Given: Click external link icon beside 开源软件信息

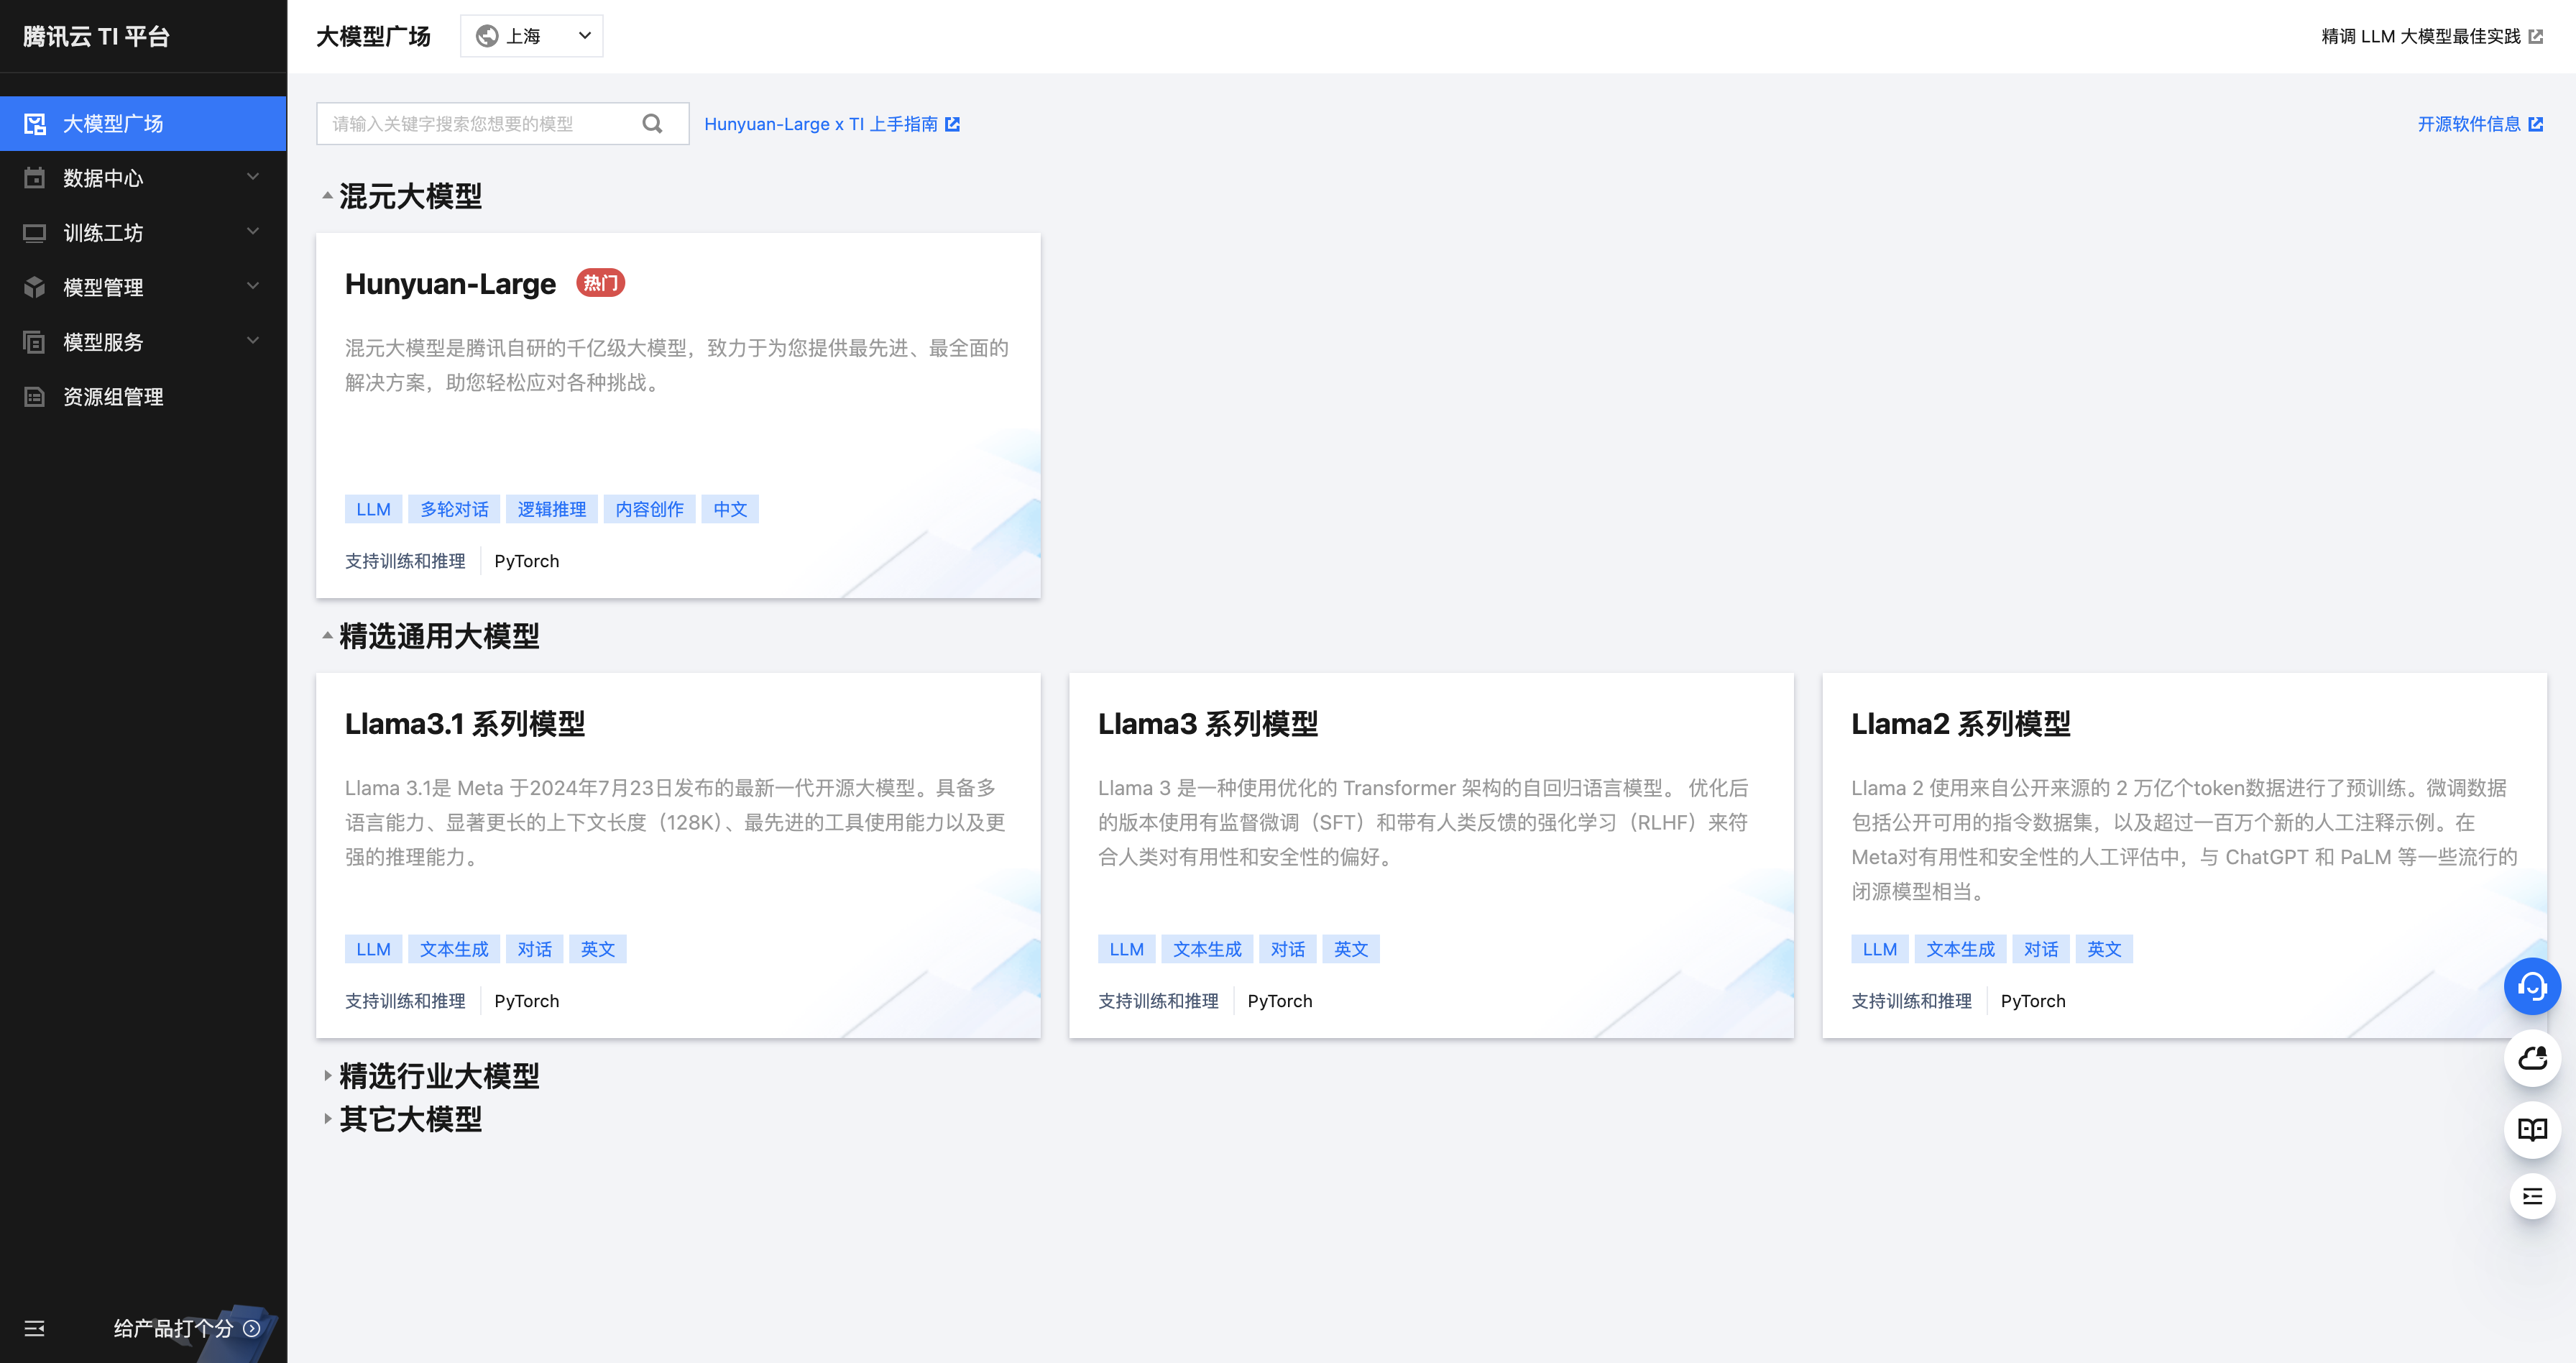Looking at the screenshot, I should pos(2536,124).
